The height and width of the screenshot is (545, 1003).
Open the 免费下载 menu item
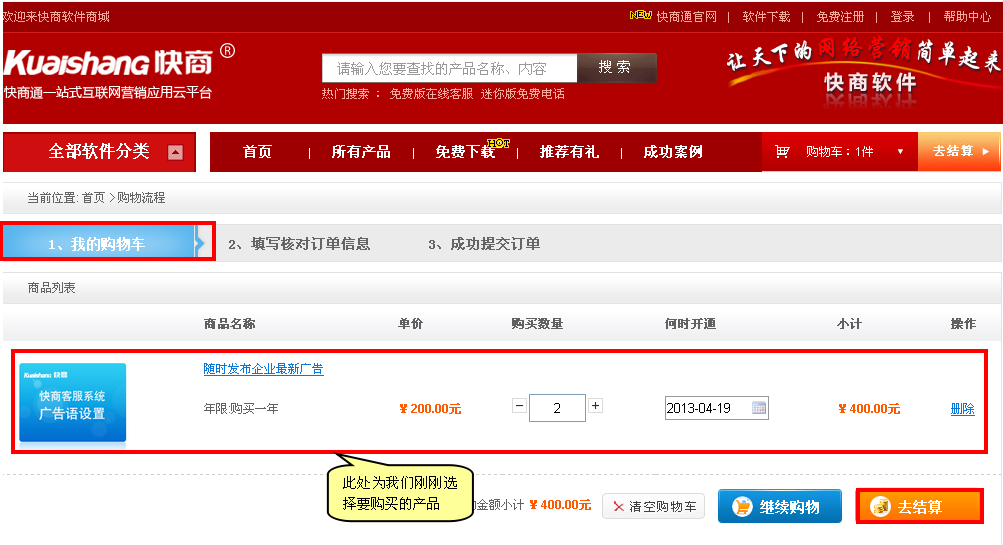tap(465, 152)
